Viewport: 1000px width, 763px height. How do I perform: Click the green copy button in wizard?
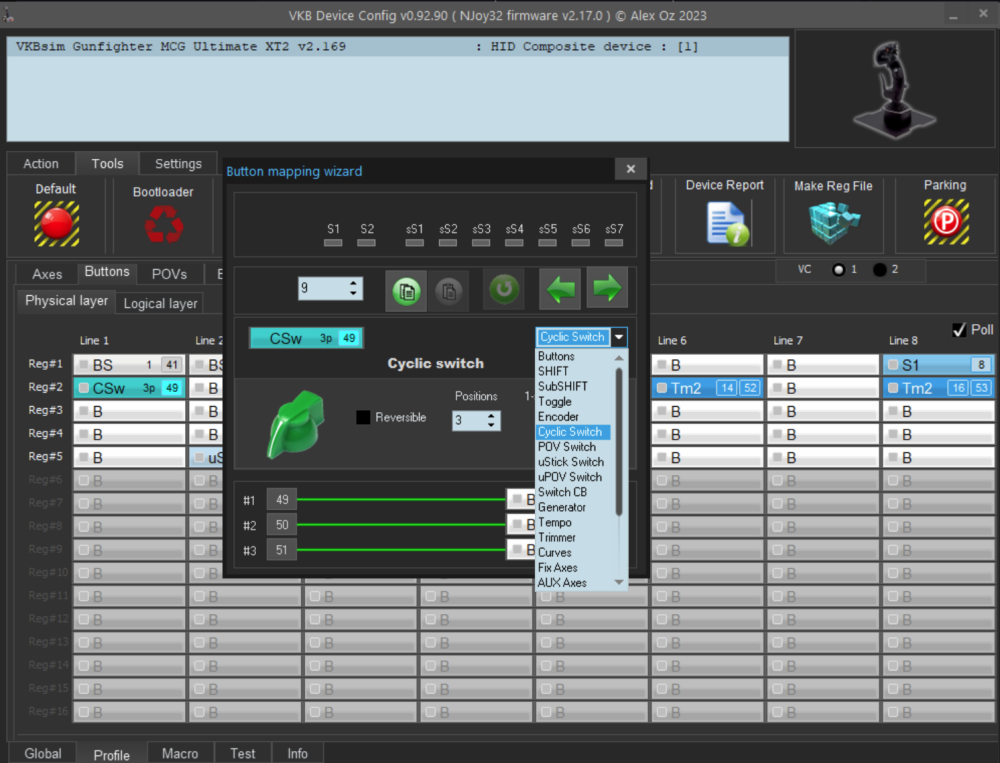(x=408, y=290)
